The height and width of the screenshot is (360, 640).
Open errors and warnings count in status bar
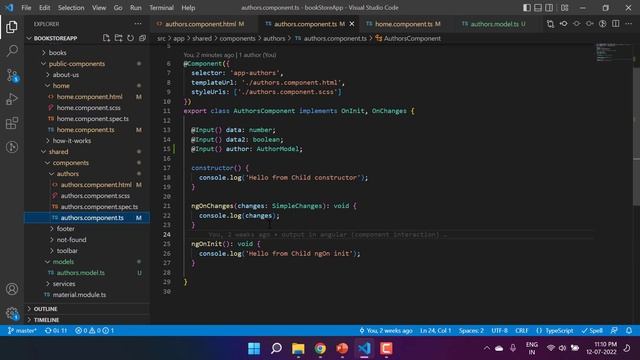click(94, 330)
